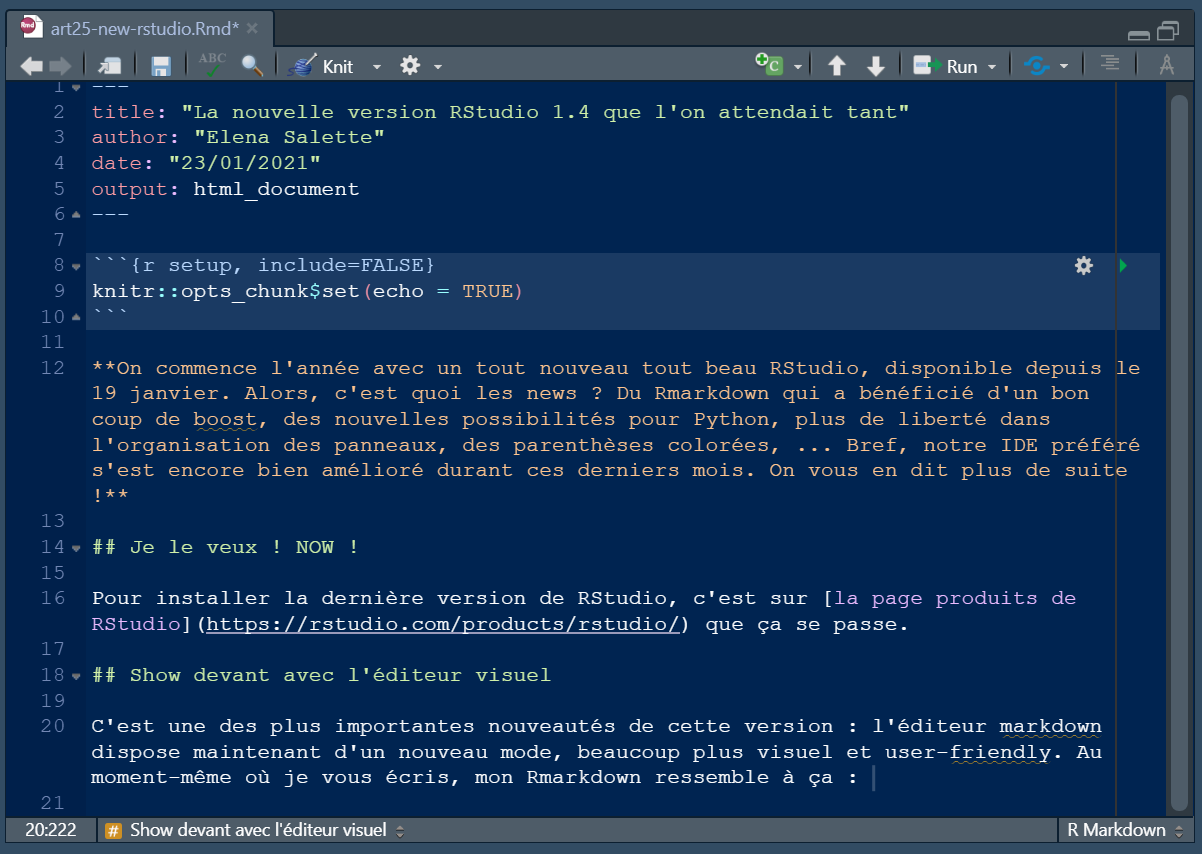Click the author "Elena Salette" text
Screen dimensions: 1202x854
click(x=290, y=137)
